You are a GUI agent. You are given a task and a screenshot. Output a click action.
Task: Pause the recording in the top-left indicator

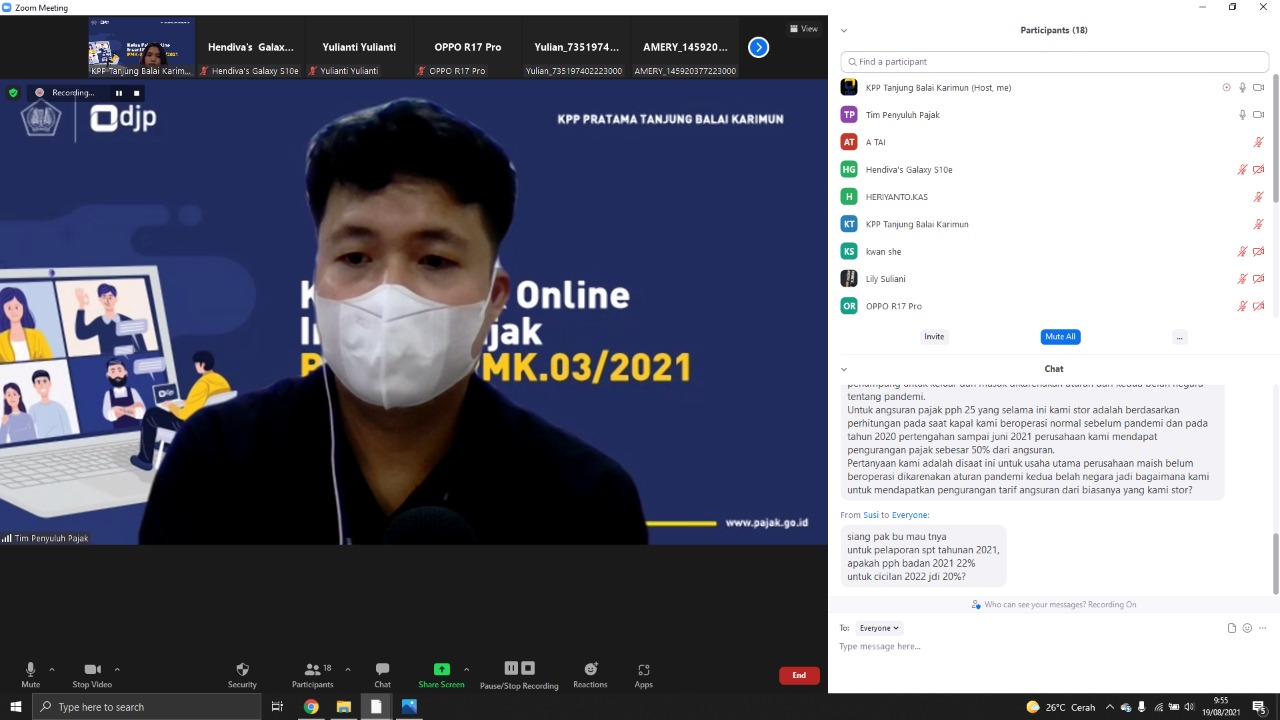click(118, 93)
